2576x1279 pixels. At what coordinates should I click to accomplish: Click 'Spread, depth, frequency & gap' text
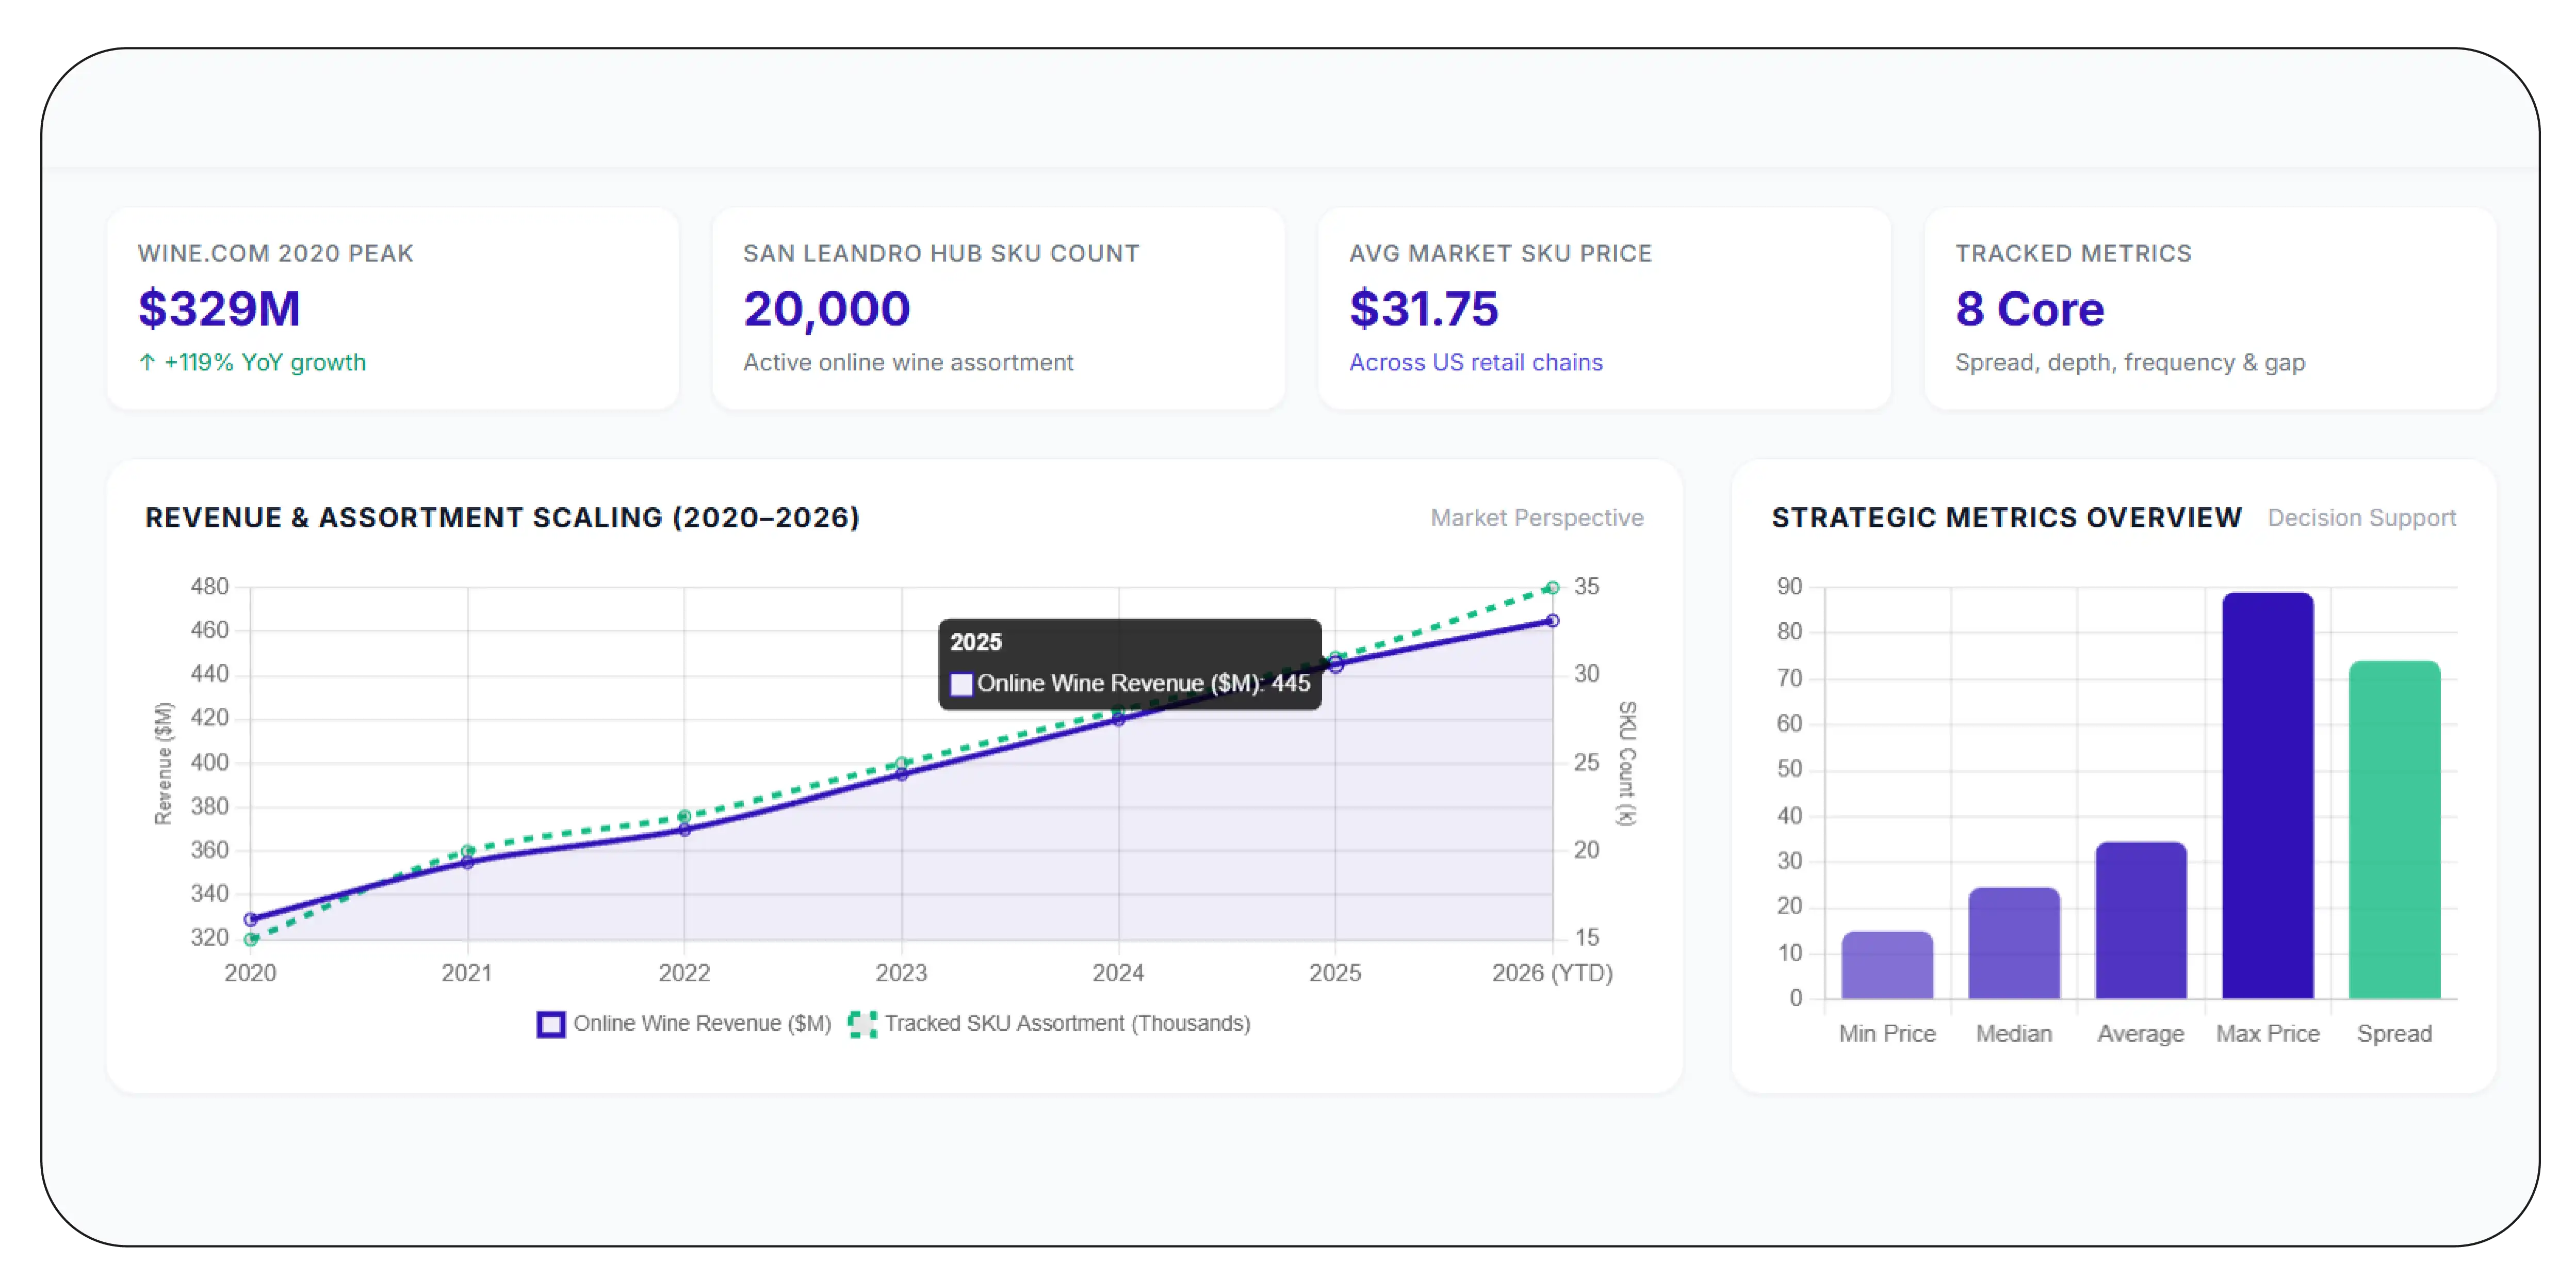tap(2130, 362)
